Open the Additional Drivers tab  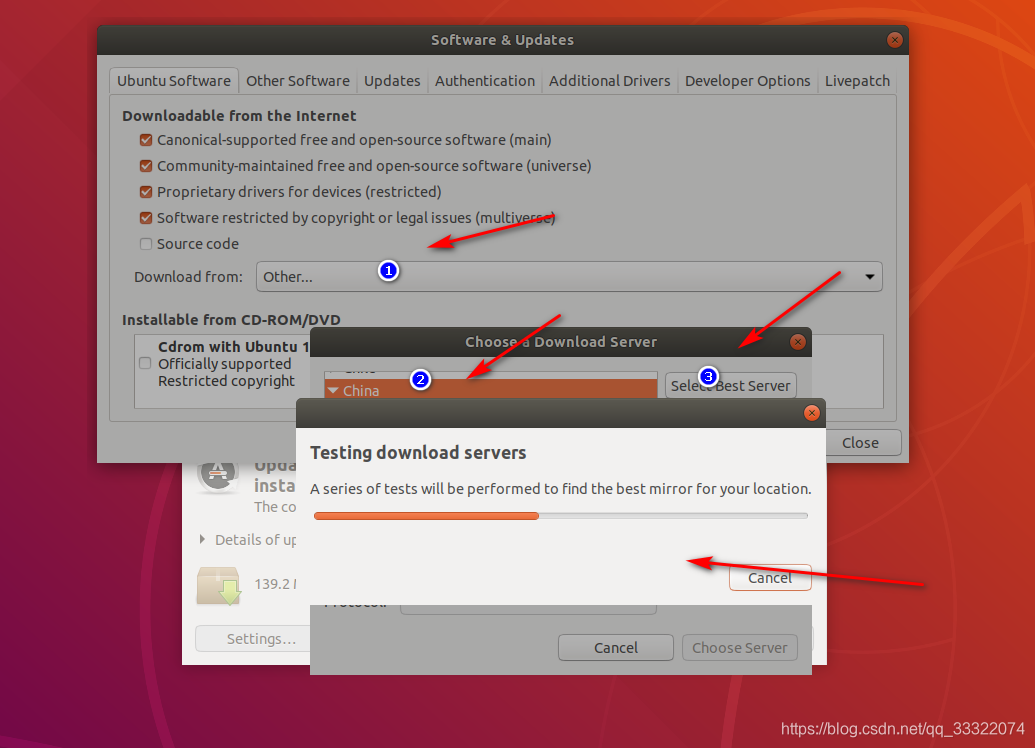coord(609,81)
